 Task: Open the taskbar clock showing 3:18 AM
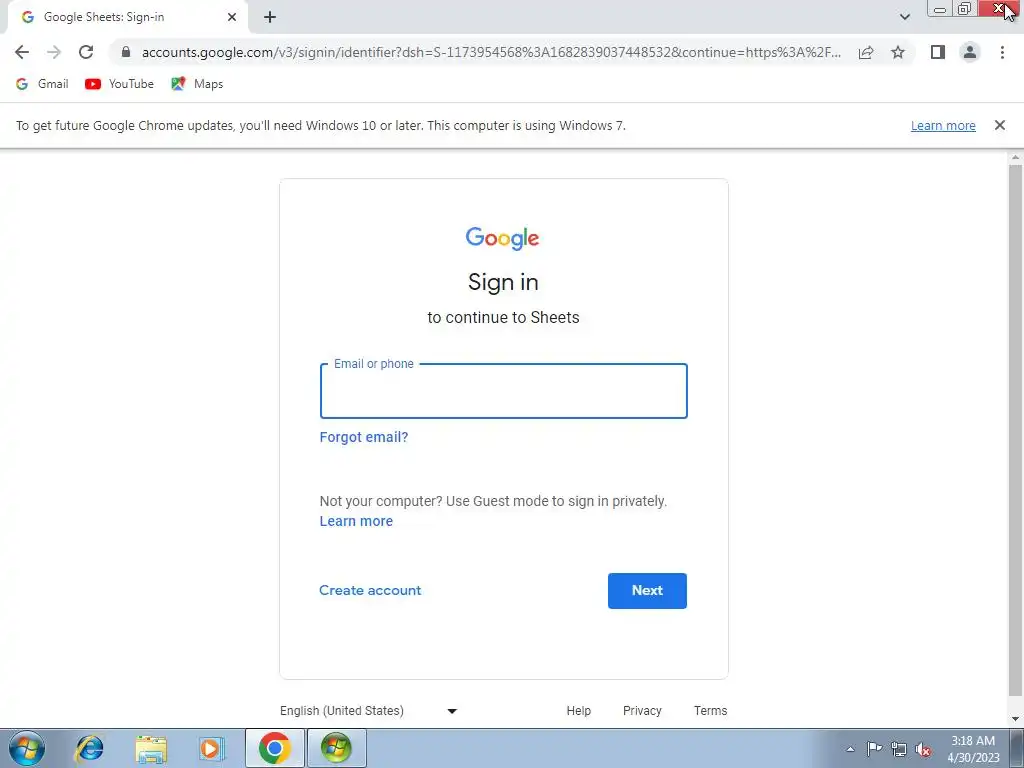pyautogui.click(x=973, y=749)
